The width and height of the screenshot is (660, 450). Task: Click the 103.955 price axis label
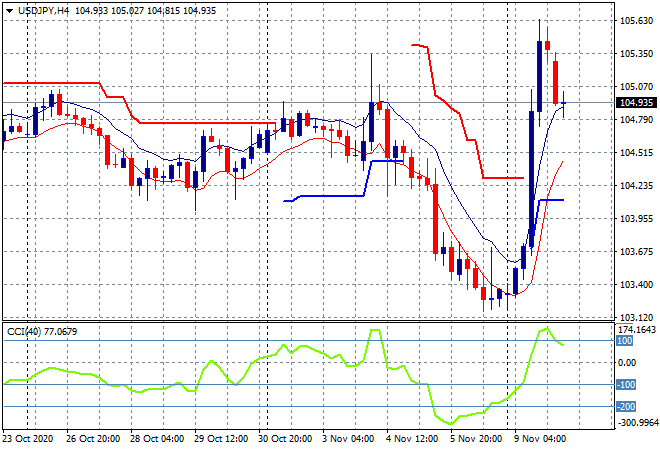click(x=636, y=218)
